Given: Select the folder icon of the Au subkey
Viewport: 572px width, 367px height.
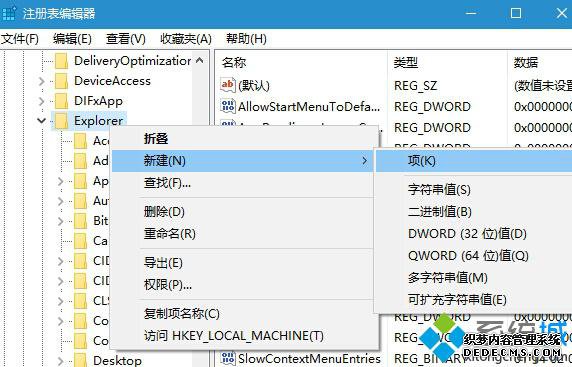Looking at the screenshot, I should [80, 201].
